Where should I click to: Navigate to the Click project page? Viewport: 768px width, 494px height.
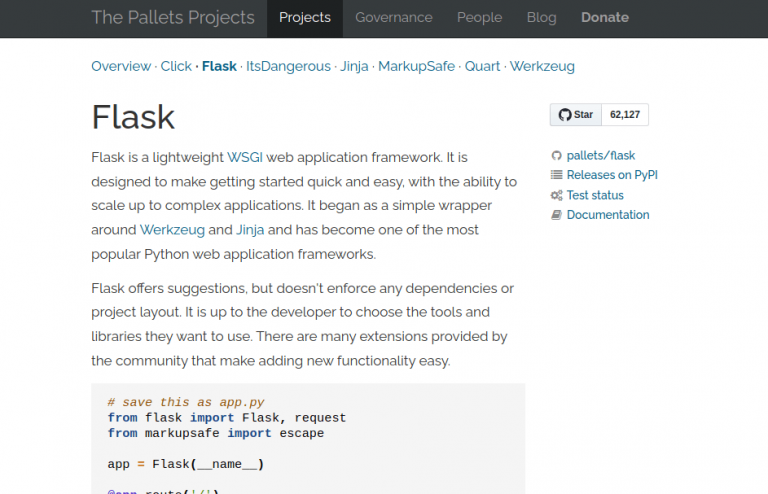[176, 66]
